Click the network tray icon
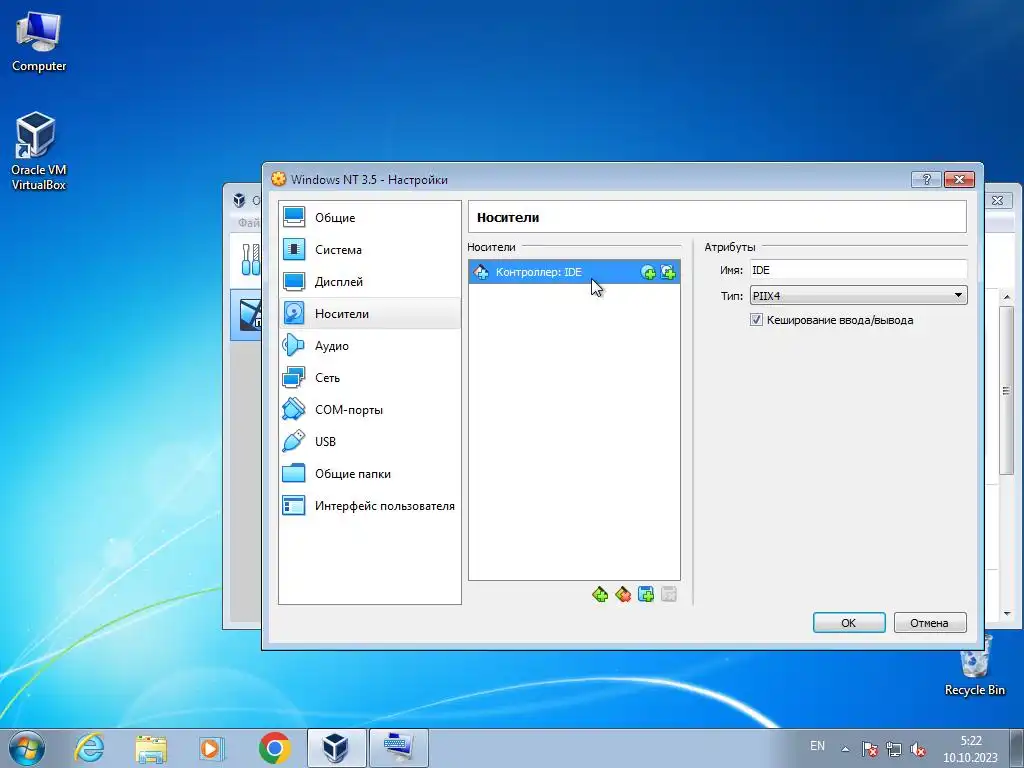Screen dimensions: 1024x768 893,748
